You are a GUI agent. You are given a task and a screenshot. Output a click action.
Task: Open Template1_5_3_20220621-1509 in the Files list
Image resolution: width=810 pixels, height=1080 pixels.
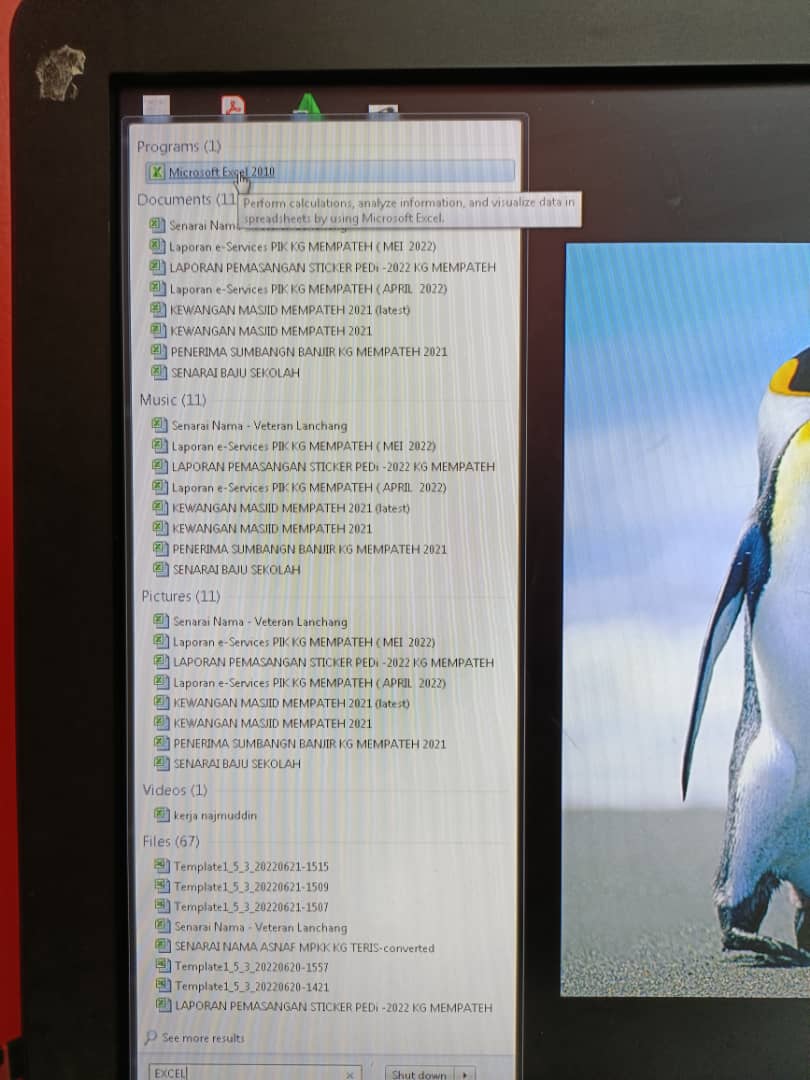[251, 887]
